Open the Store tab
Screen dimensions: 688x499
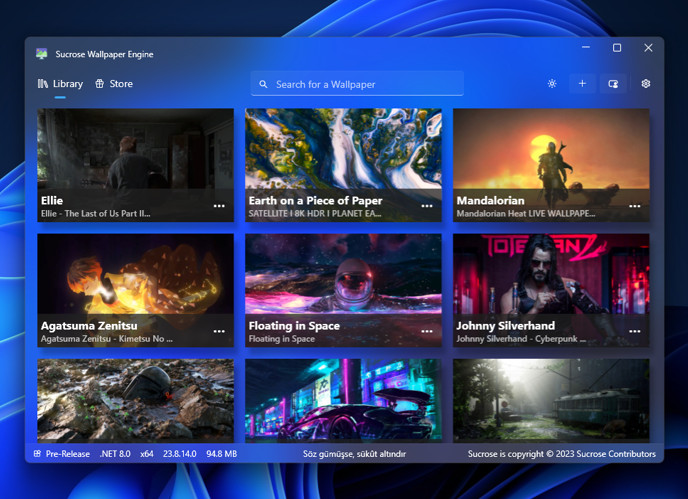(x=114, y=84)
